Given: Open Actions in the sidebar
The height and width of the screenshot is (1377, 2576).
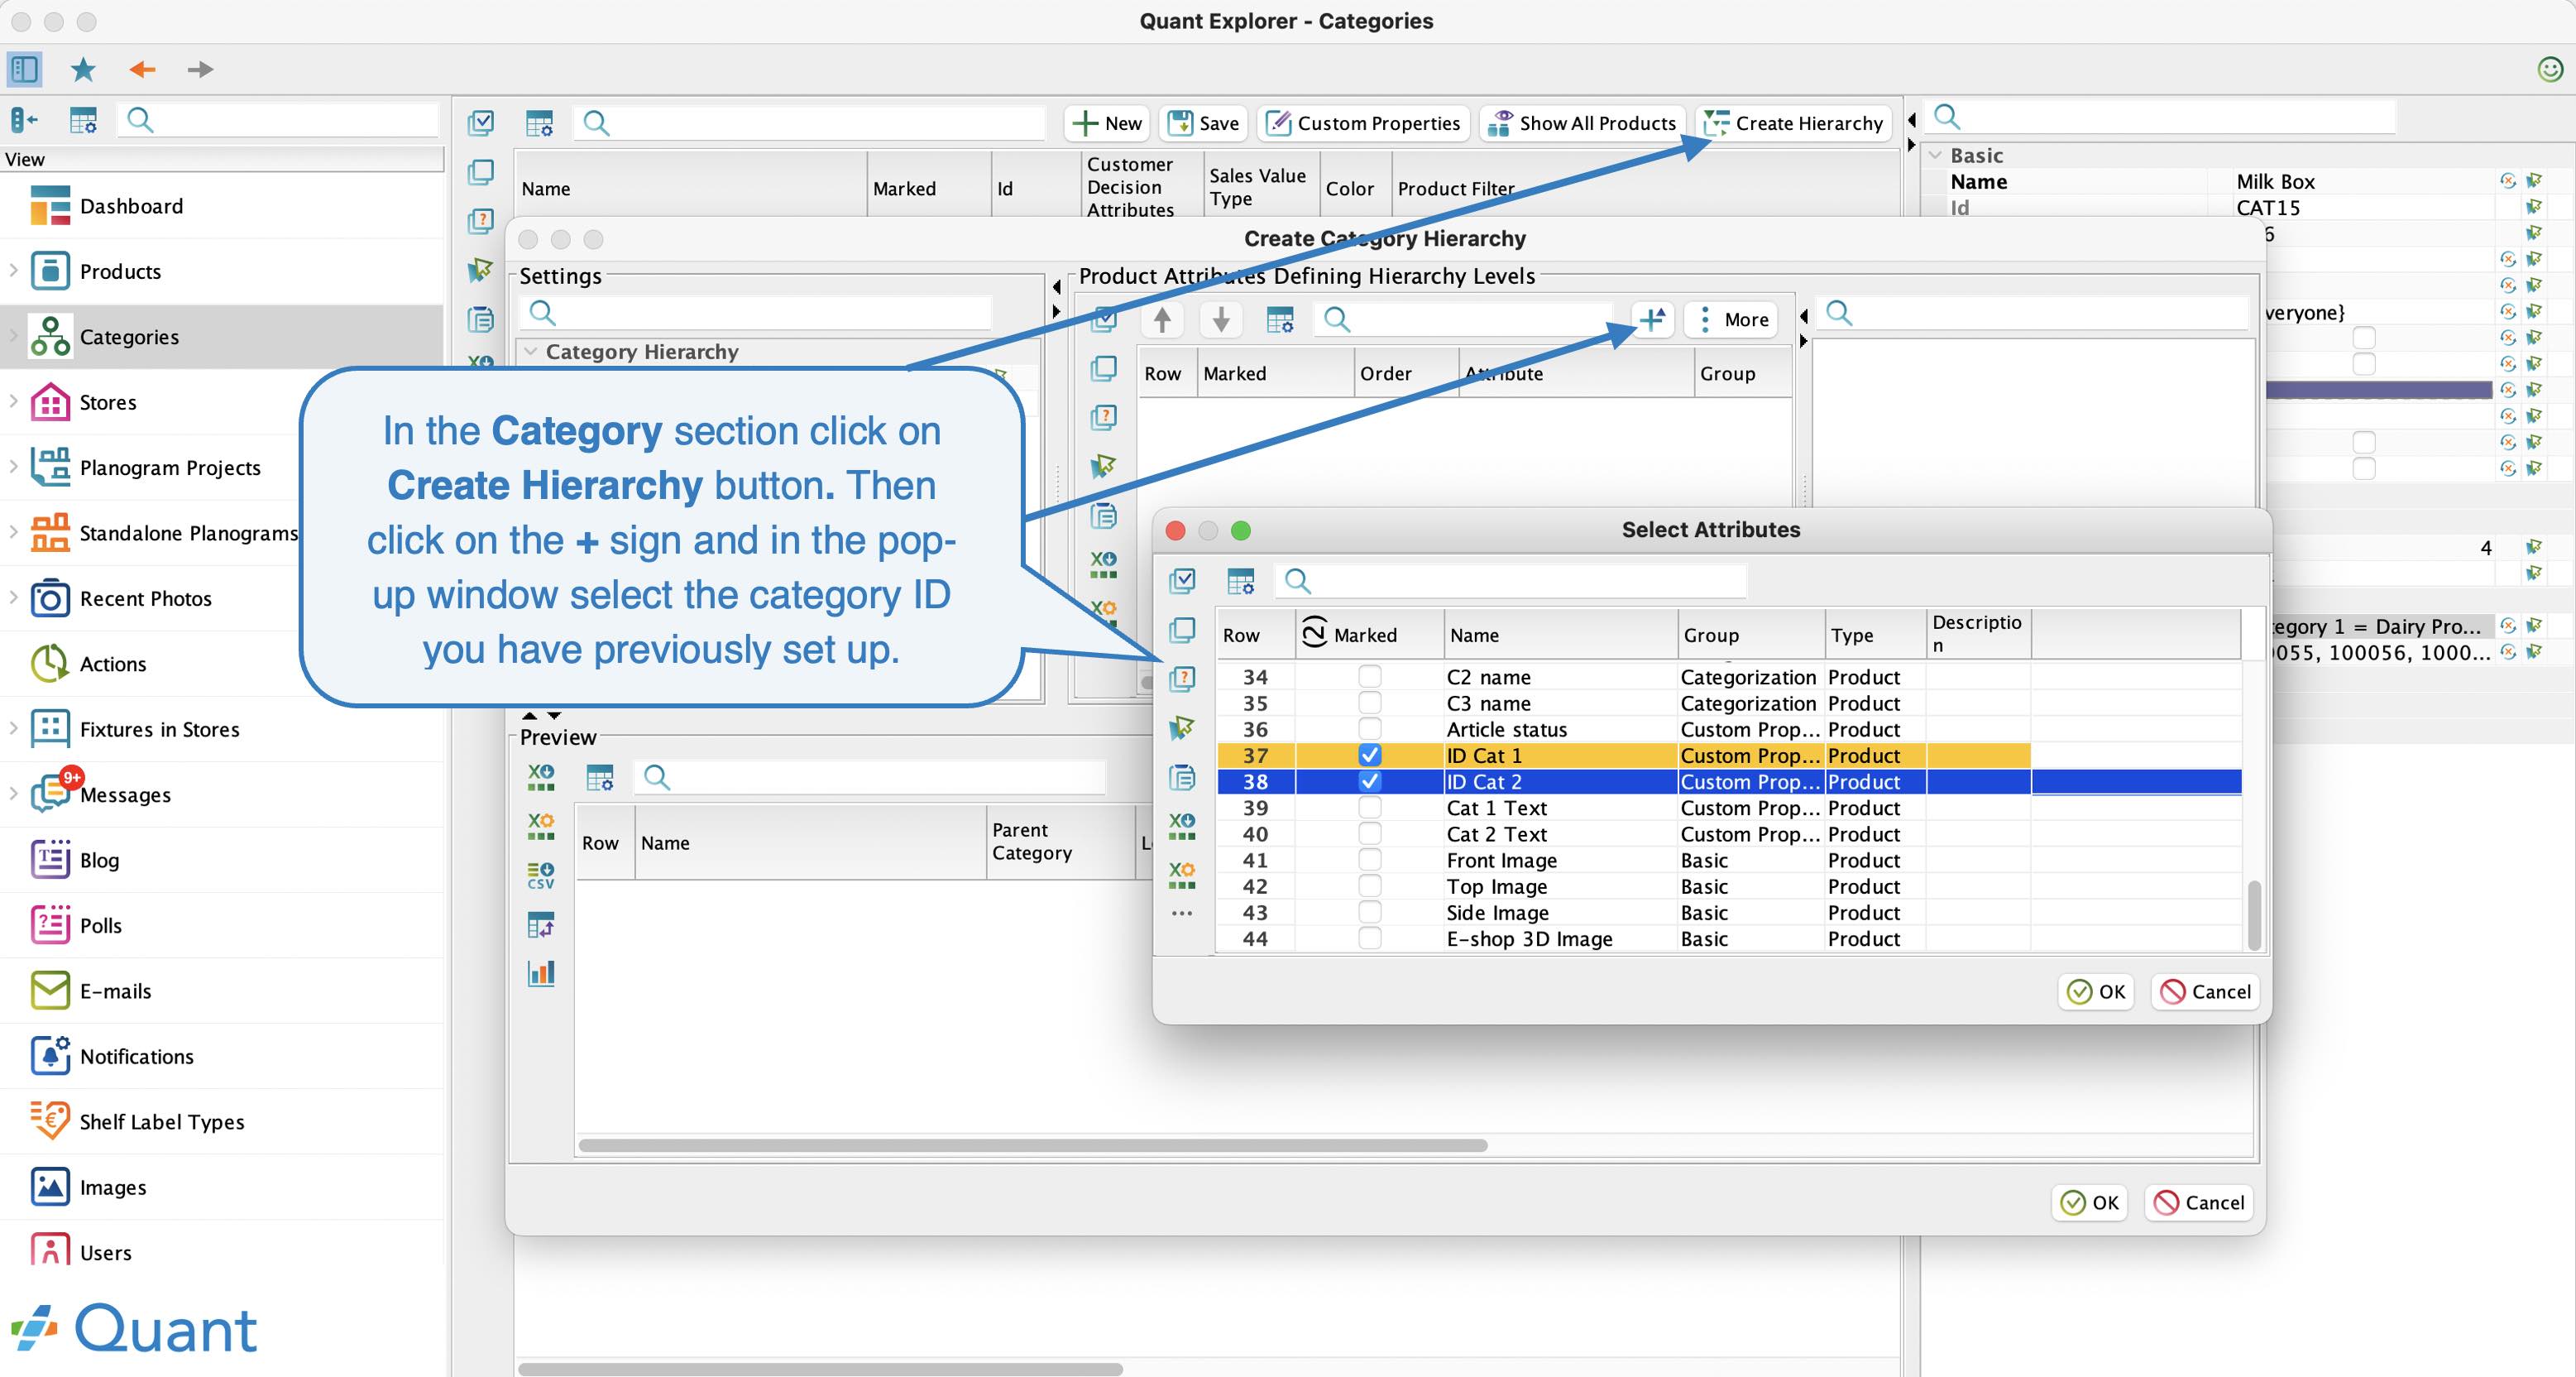Looking at the screenshot, I should [x=112, y=664].
